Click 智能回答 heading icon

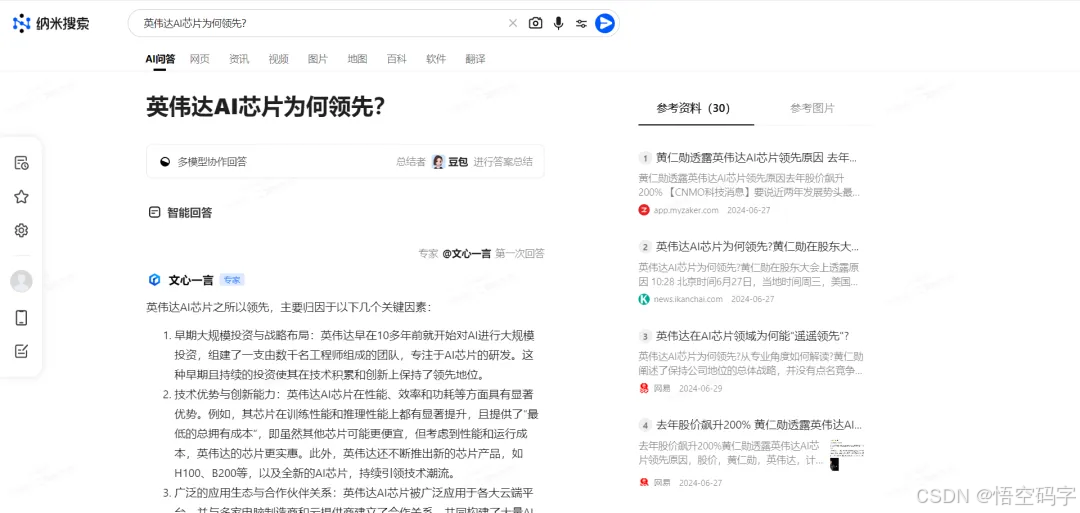click(x=154, y=213)
